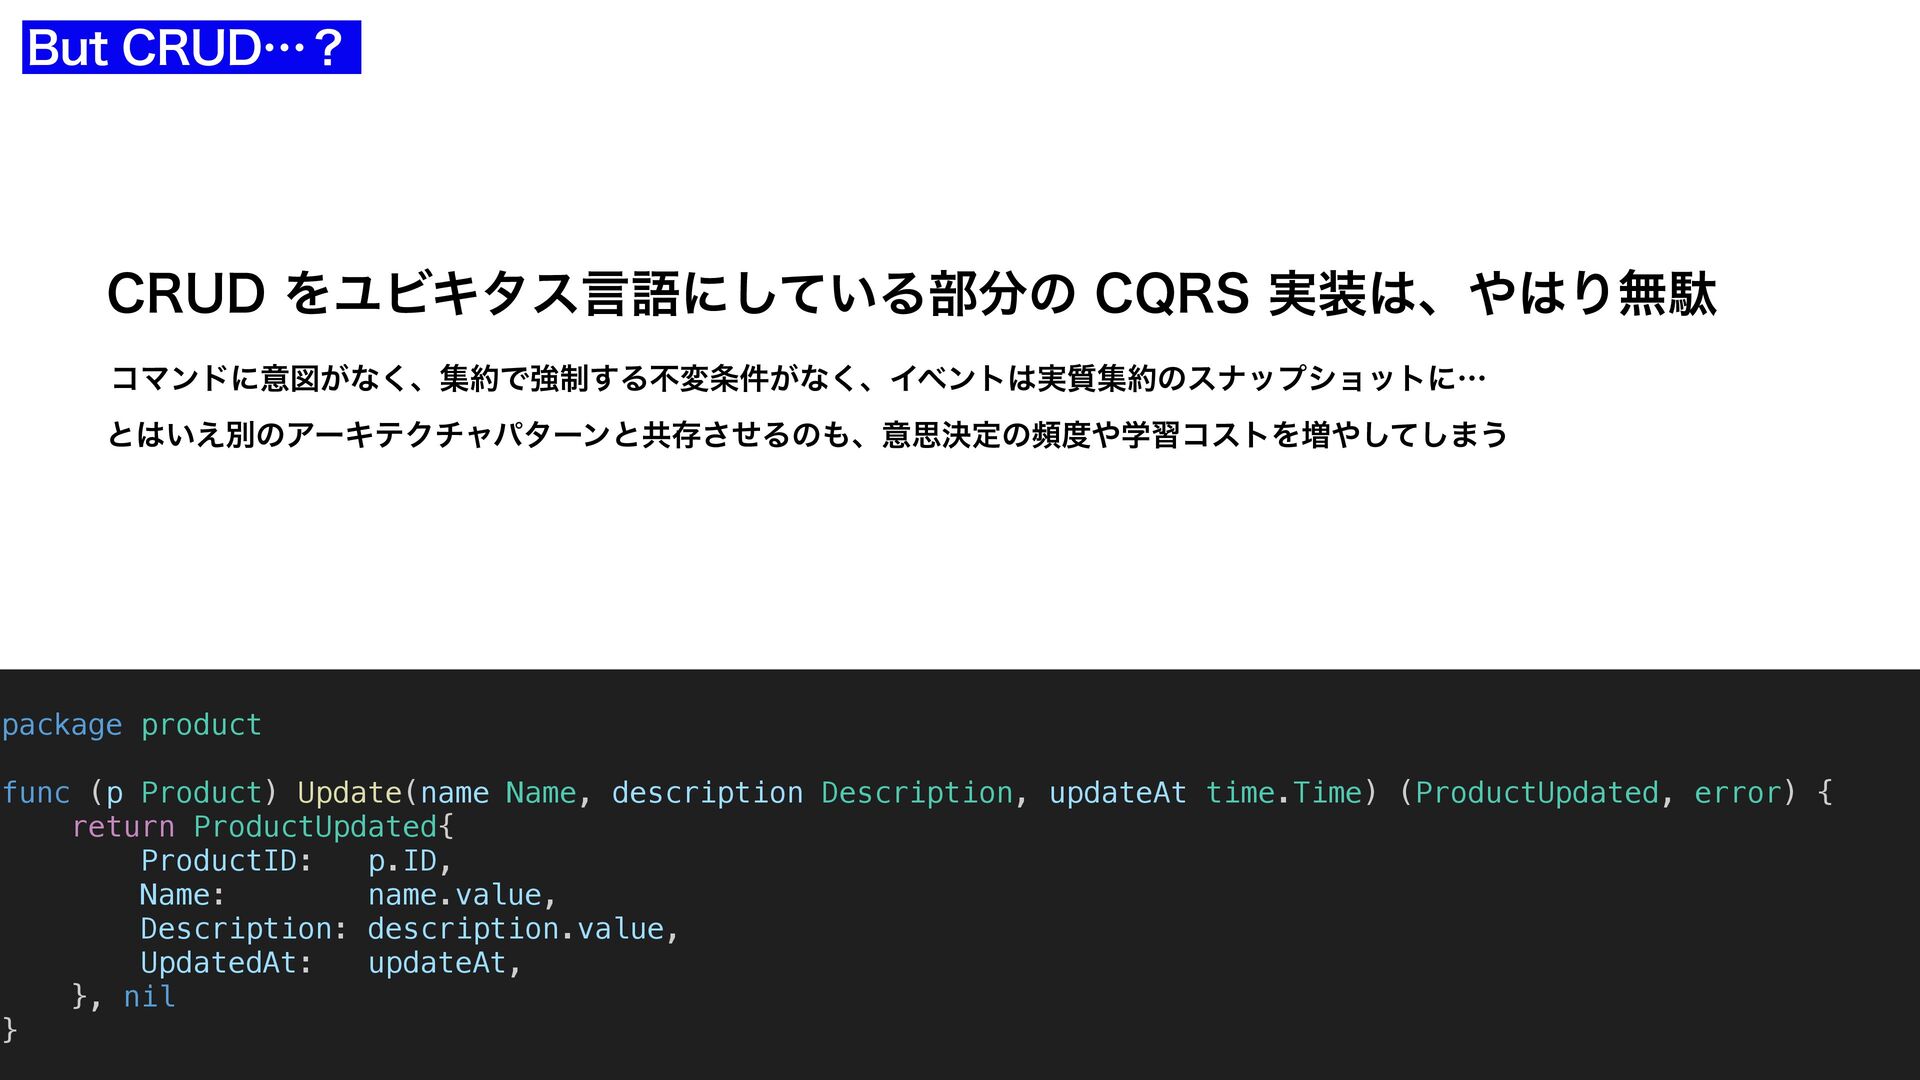Click the main CRUD/CQRS headline text
Image resolution: width=1920 pixels, height=1080 pixels.
pyautogui.click(x=910, y=294)
